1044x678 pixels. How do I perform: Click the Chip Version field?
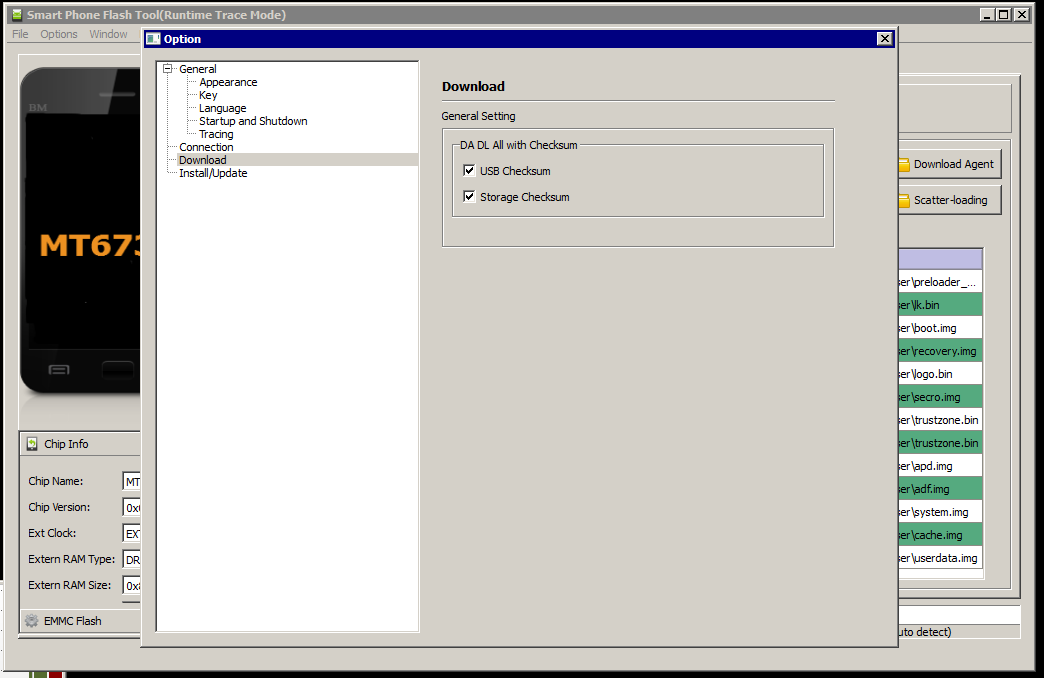[132, 507]
